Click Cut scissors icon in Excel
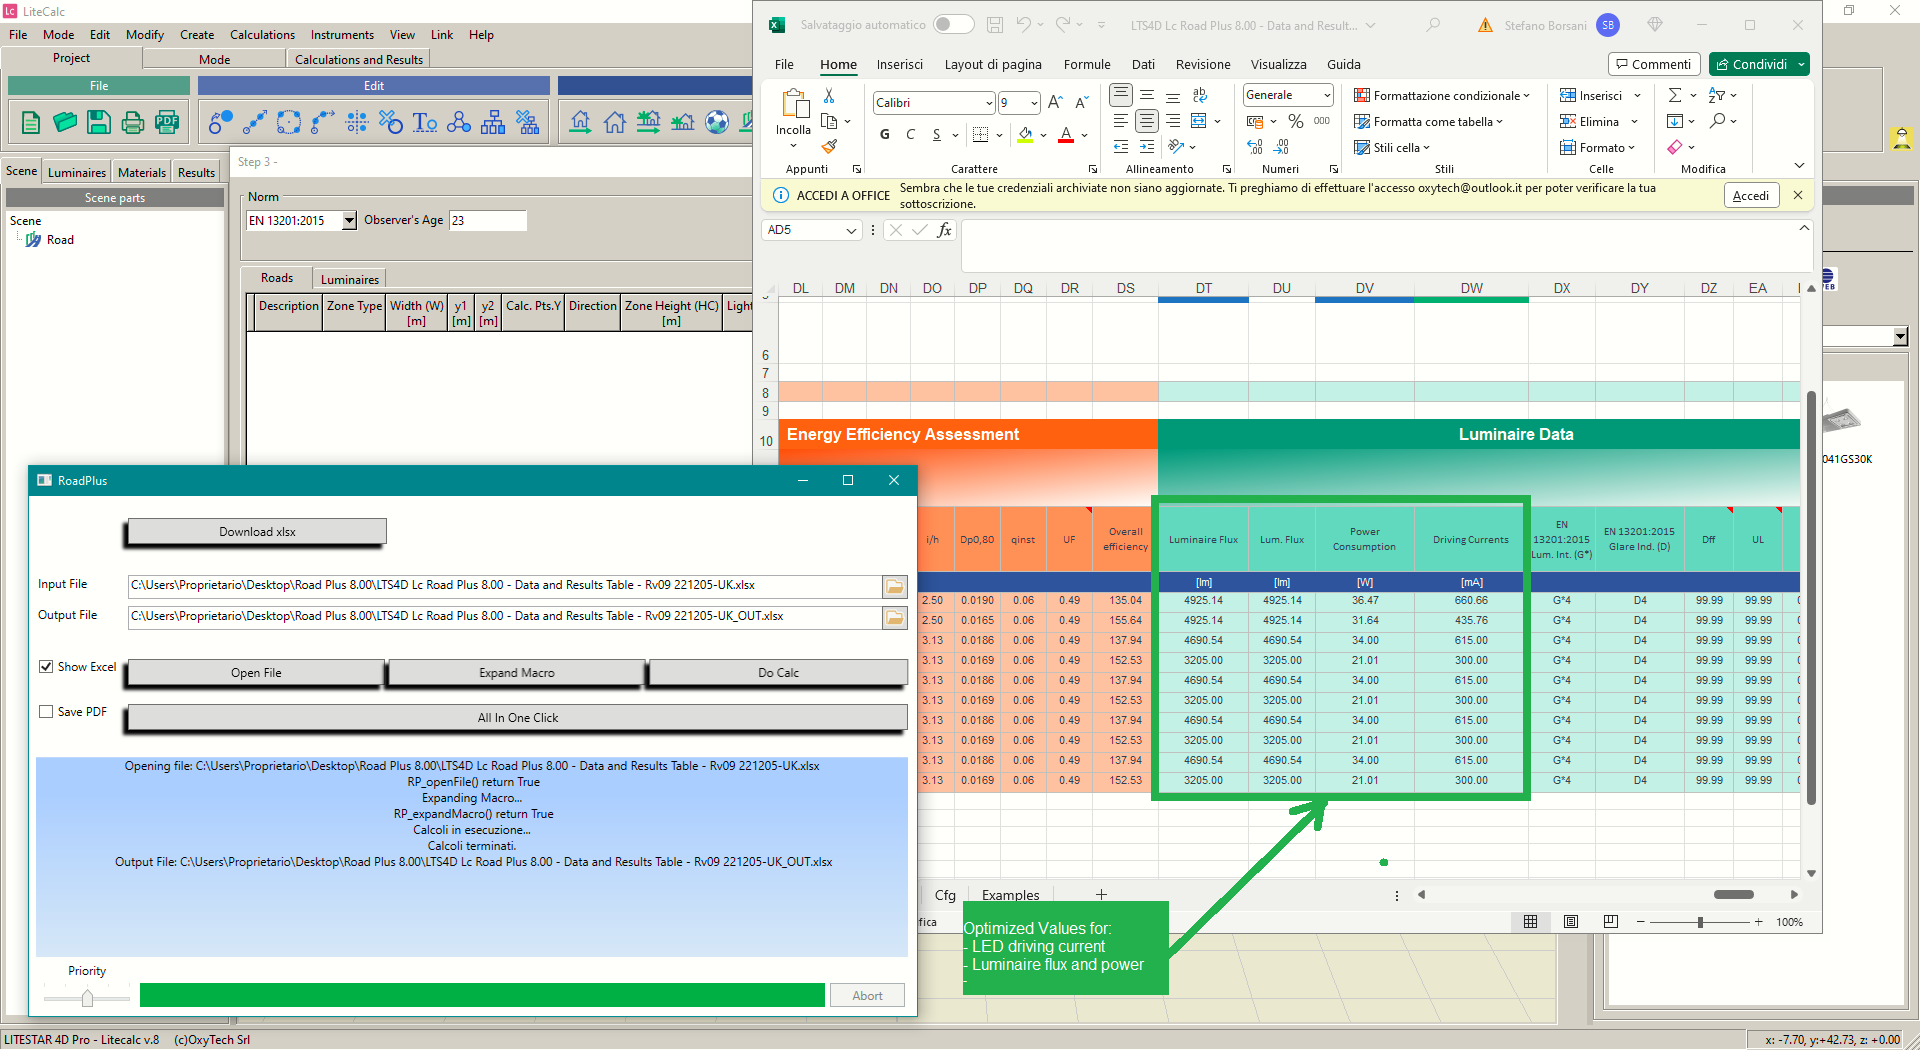This screenshot has width=1920, height=1050. pyautogui.click(x=829, y=96)
